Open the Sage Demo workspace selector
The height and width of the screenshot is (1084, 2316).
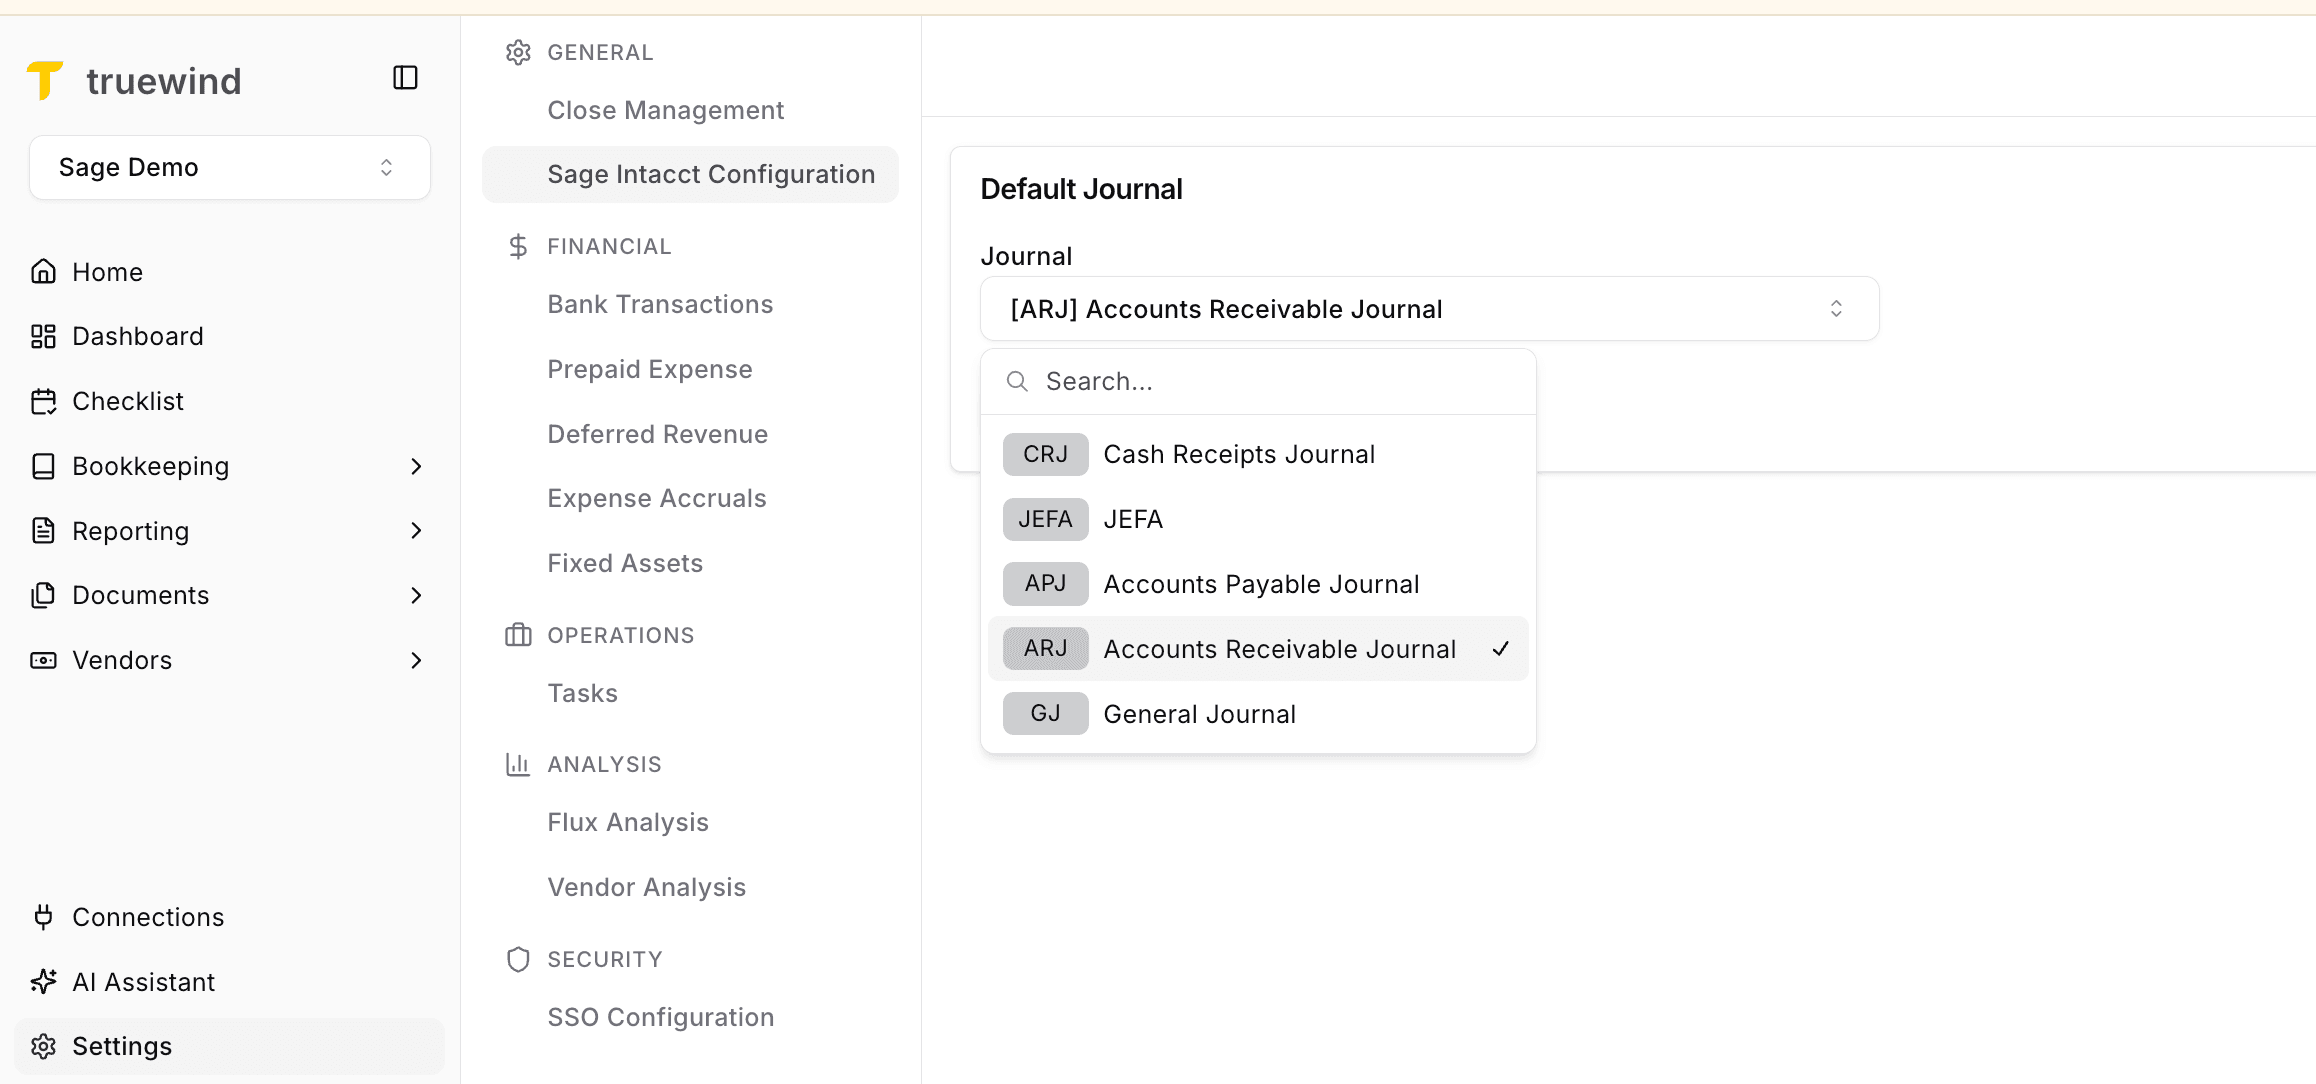click(228, 167)
